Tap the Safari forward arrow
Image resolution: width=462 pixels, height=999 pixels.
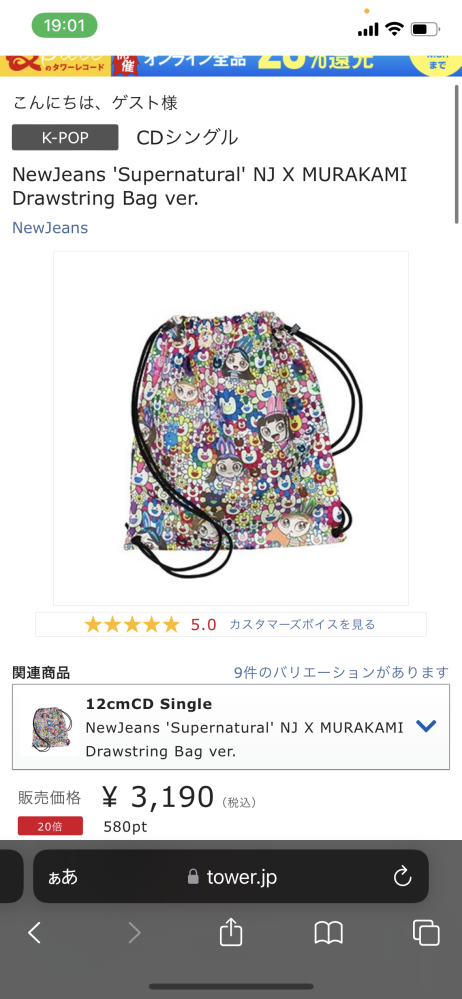point(134,933)
